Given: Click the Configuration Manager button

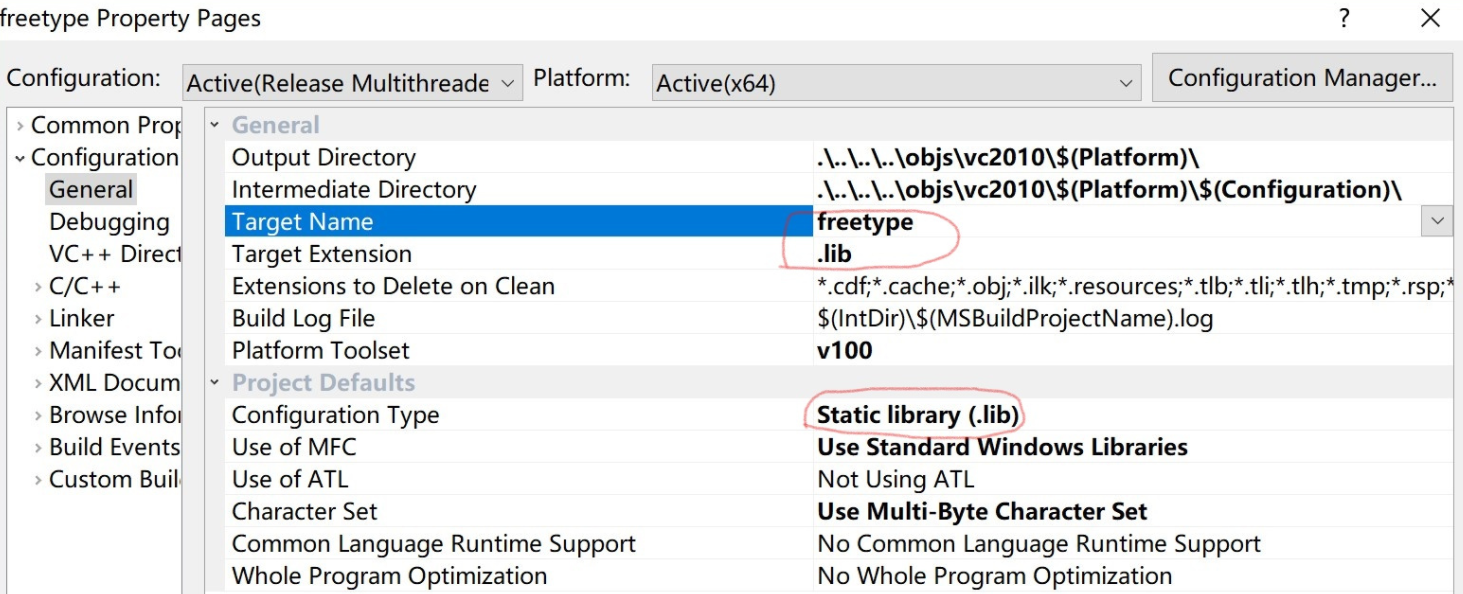Looking at the screenshot, I should pos(1301,78).
